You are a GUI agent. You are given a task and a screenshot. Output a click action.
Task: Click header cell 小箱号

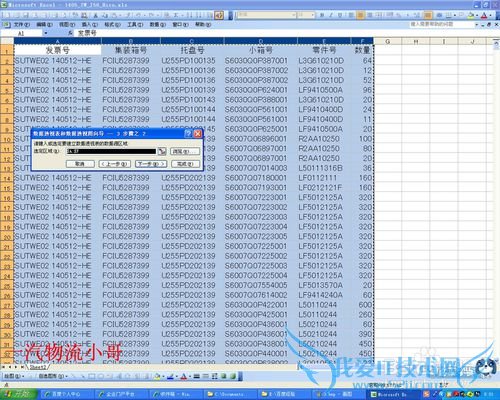261,50
